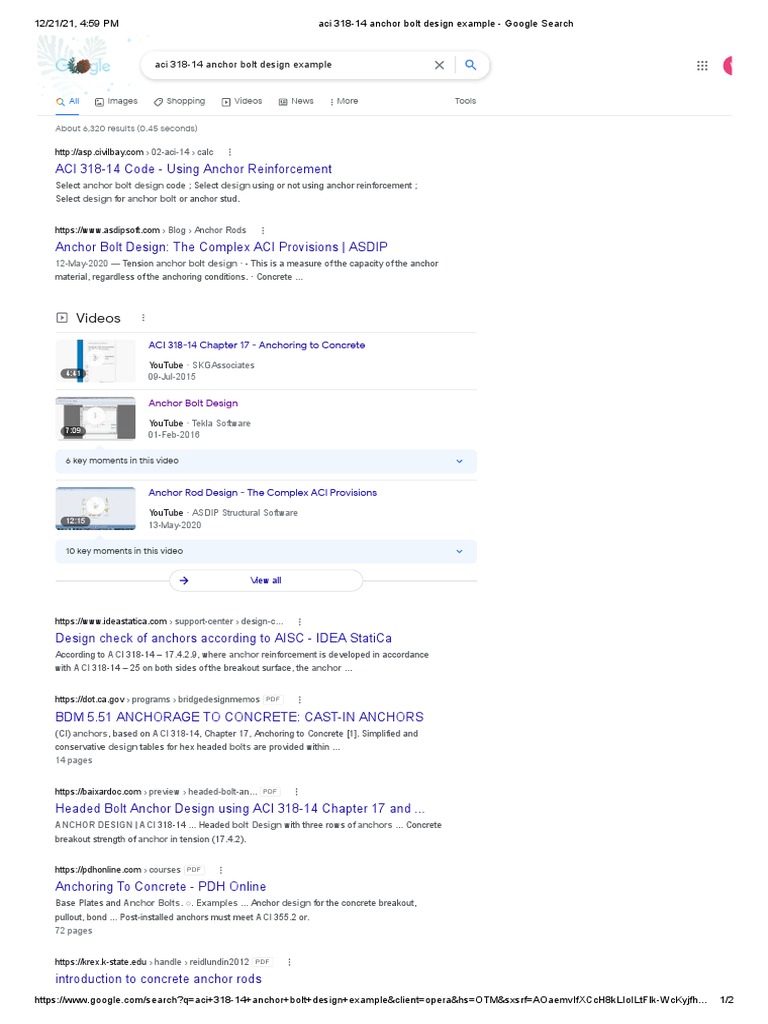Open options for the ideastatica.com result
The height and width of the screenshot is (1024, 768).
tap(300, 622)
